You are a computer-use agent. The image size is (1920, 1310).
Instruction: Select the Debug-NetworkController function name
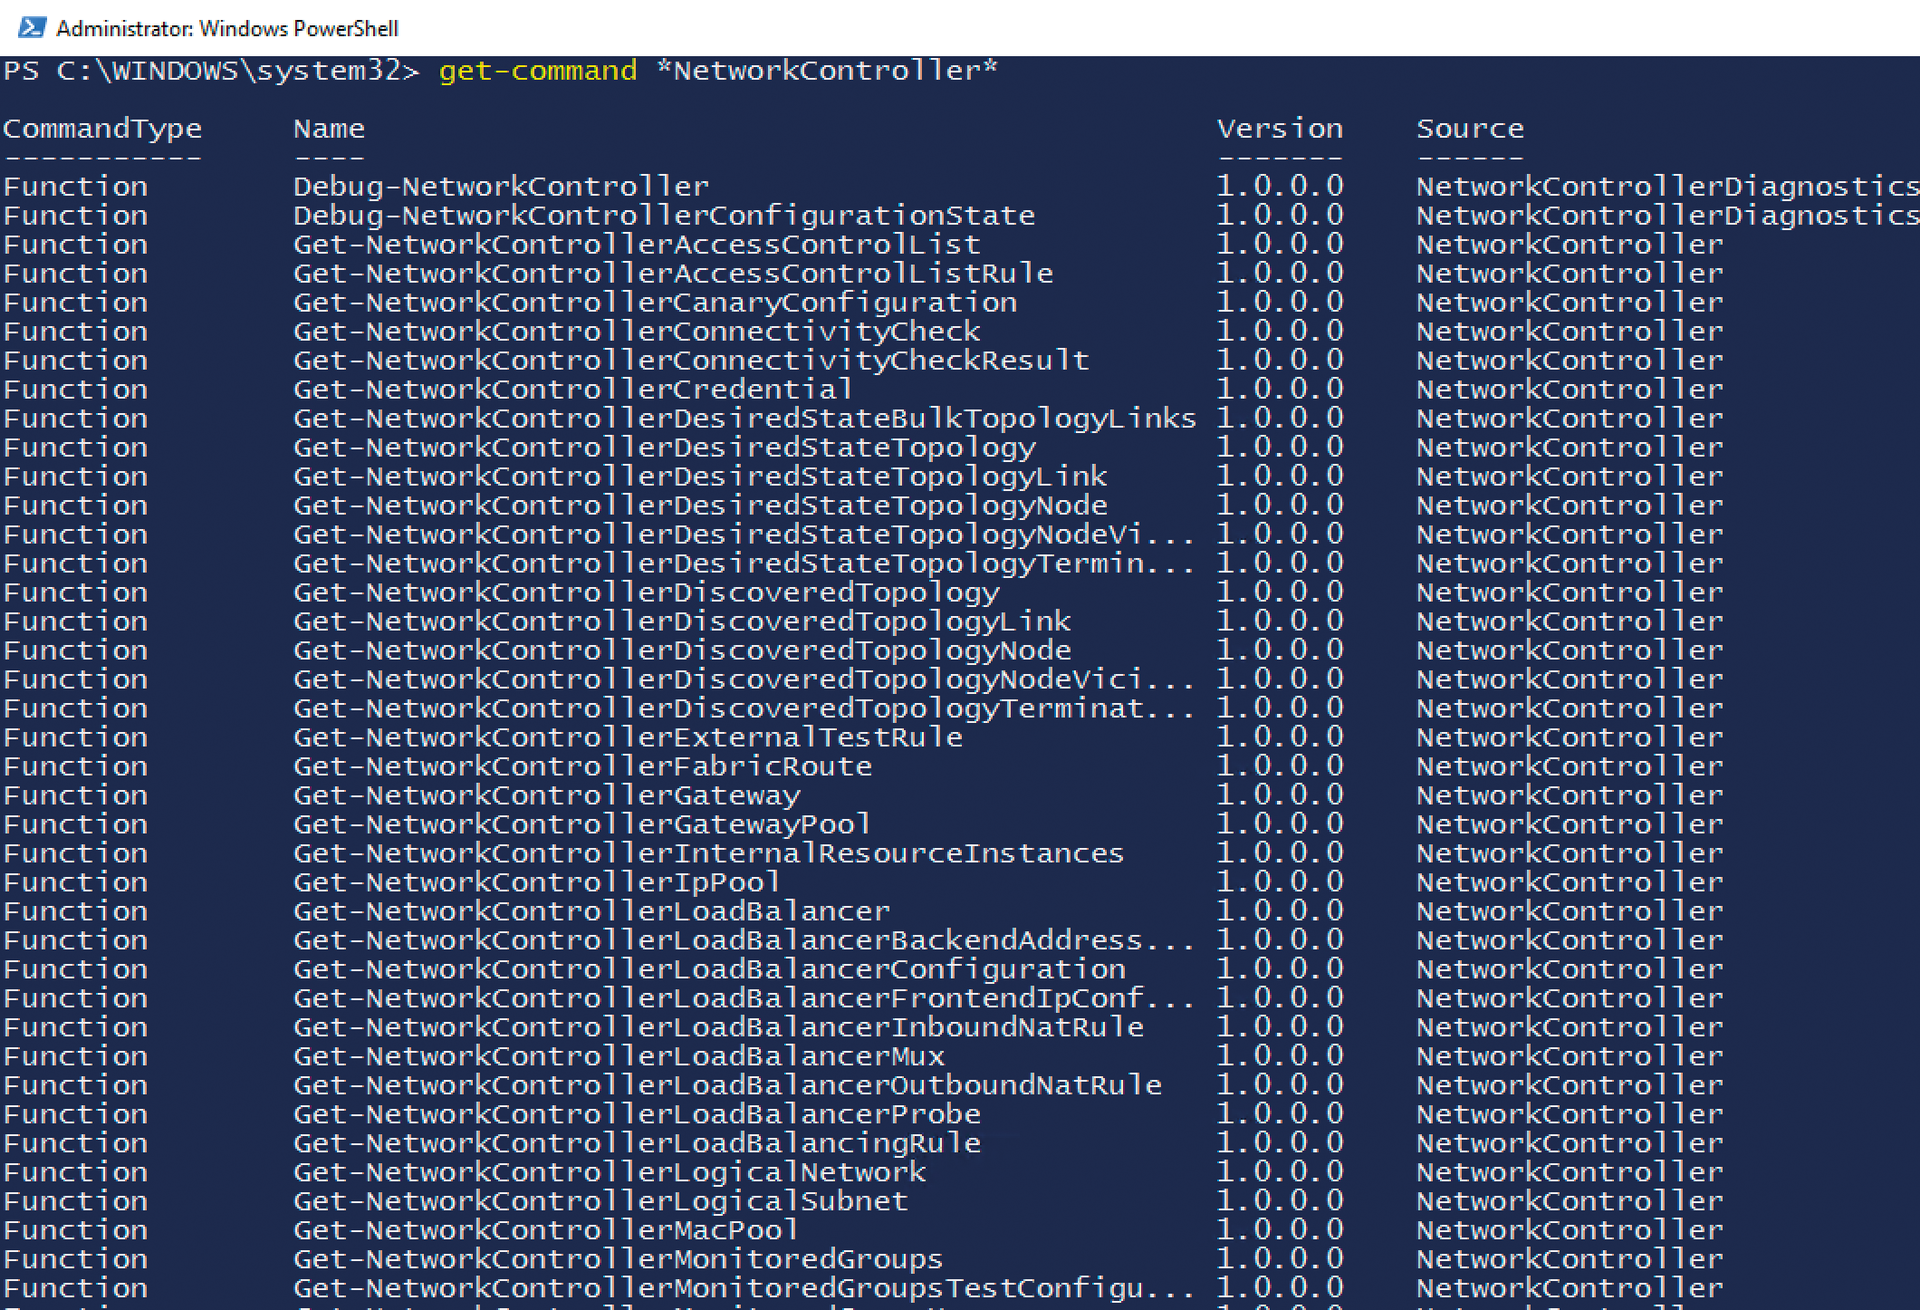tap(500, 185)
